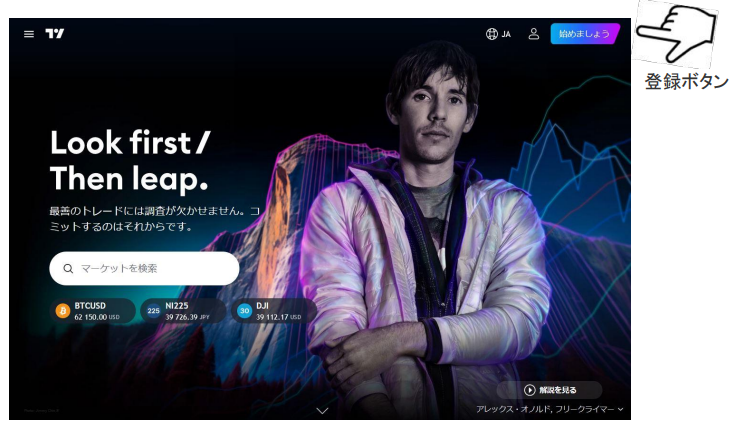Open the hamburger menu
The image size is (739, 428).
(x=29, y=34)
